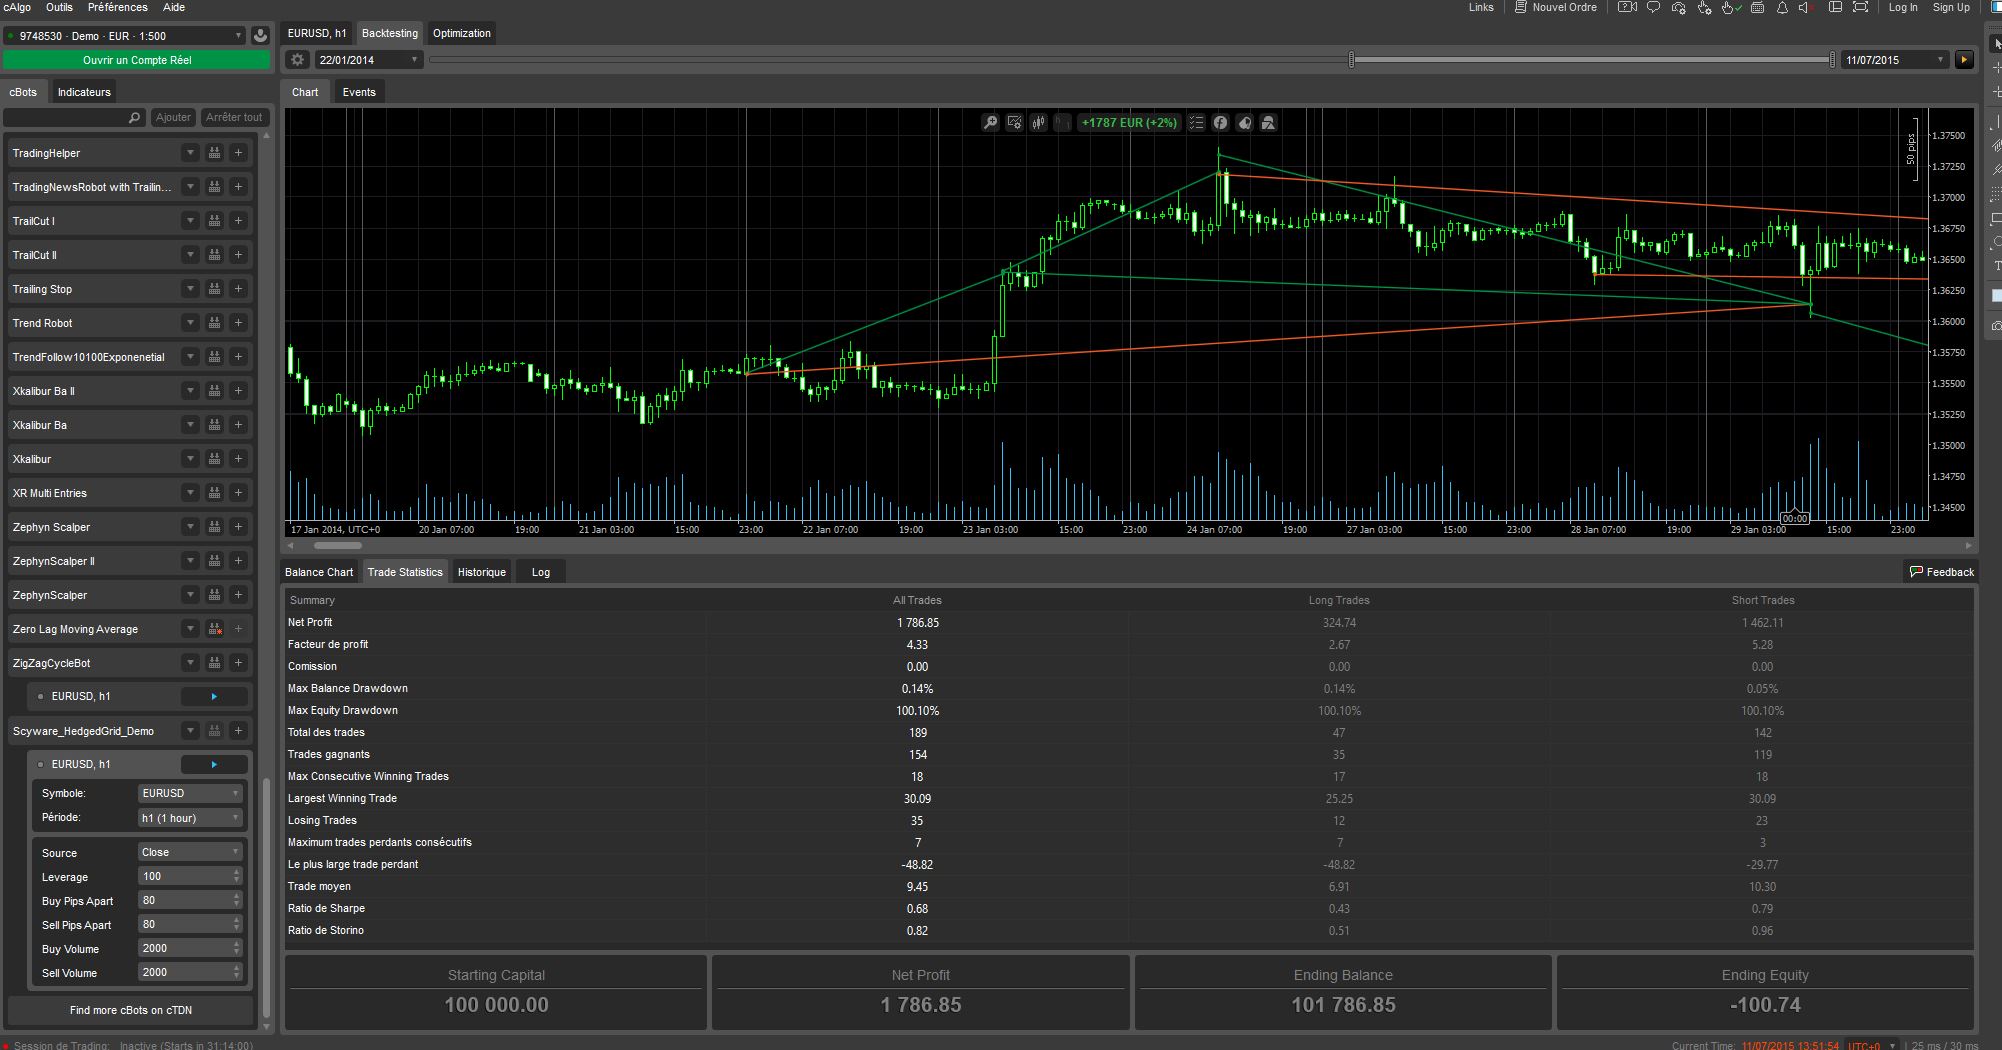Expand TradingHelper options dropdown arrow
Viewport: 2002px width, 1050px height.
pyautogui.click(x=190, y=153)
